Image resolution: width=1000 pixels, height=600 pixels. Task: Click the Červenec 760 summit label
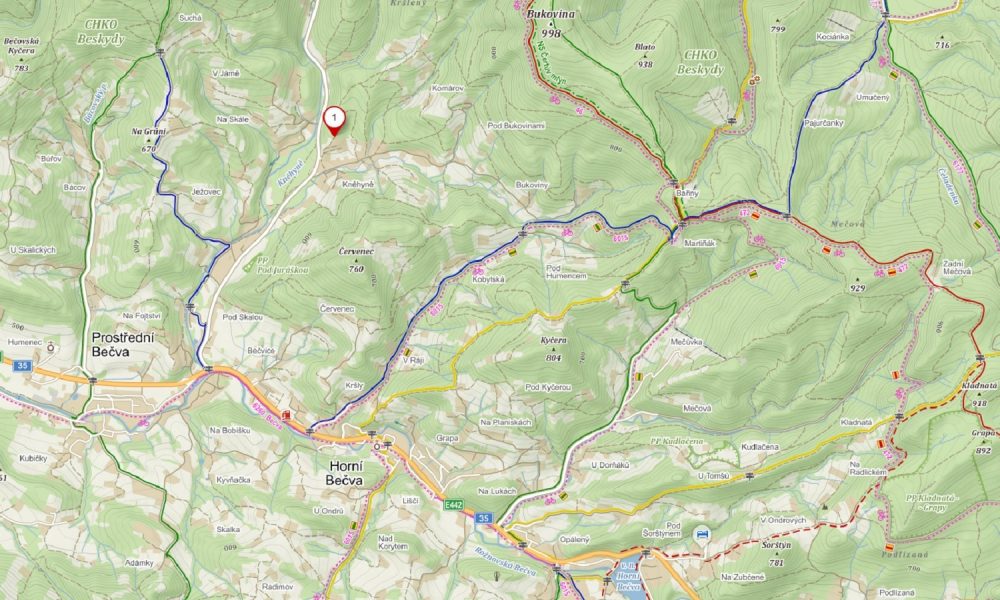tap(356, 260)
